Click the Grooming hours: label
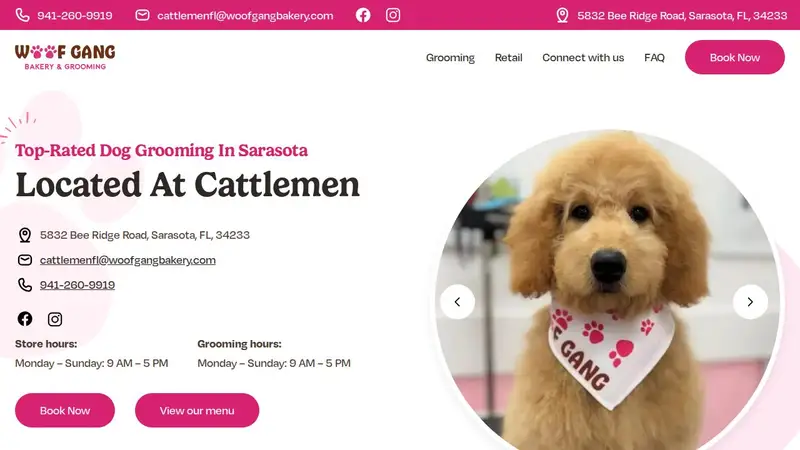 click(239, 344)
